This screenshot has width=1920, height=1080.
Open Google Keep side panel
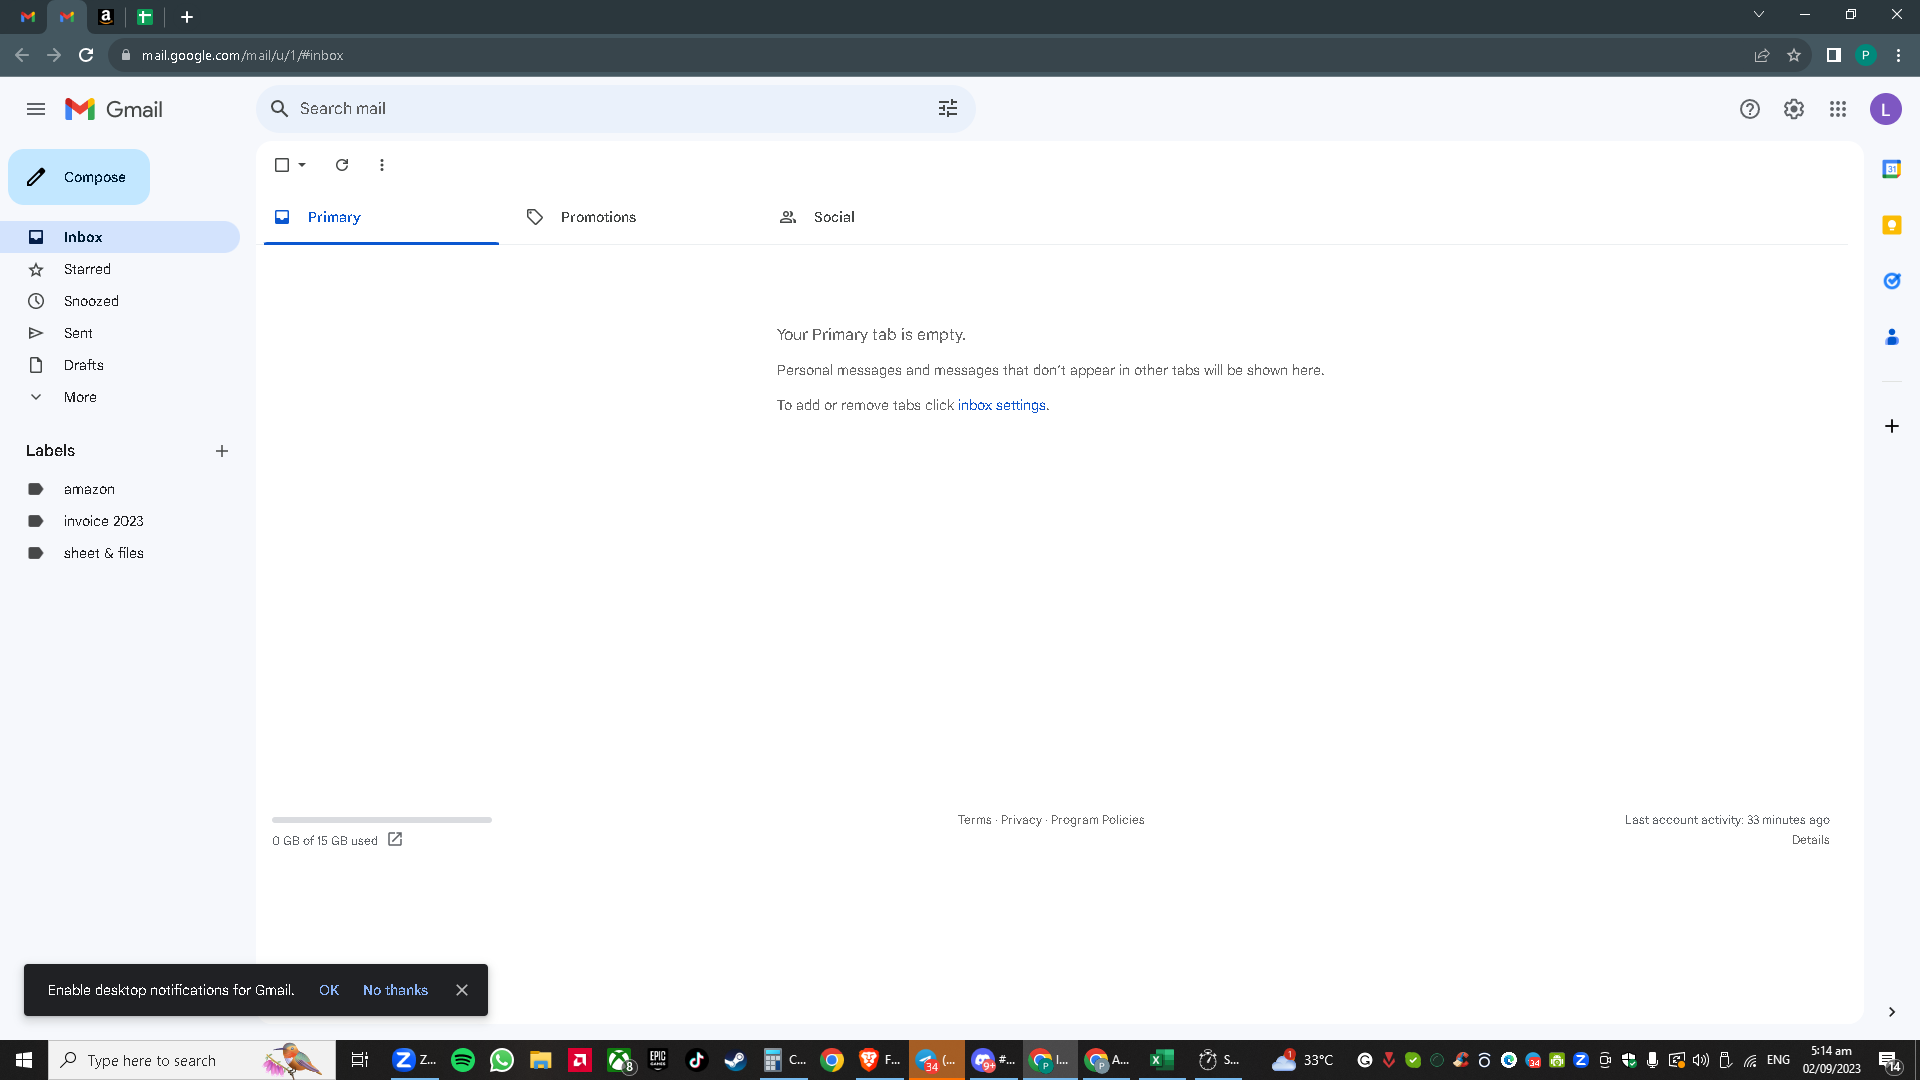coord(1892,225)
